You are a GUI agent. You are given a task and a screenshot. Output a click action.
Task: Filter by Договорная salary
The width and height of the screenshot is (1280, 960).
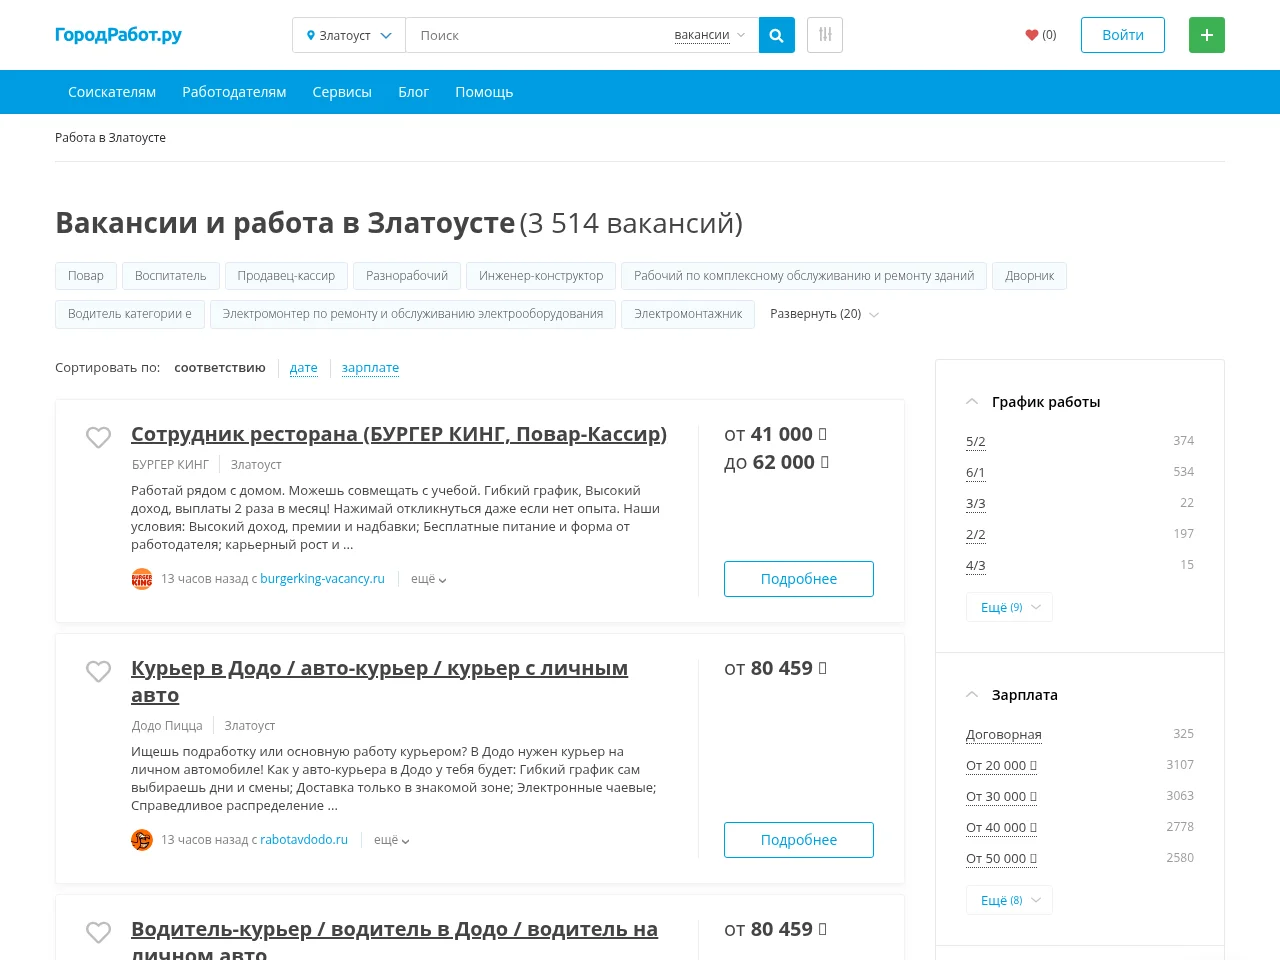(1004, 734)
